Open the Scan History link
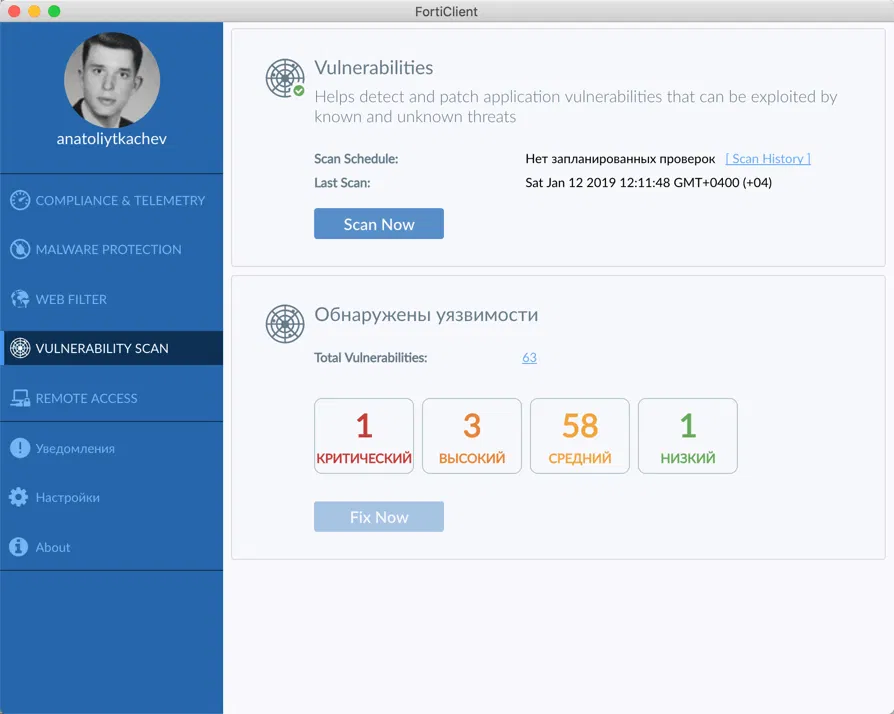 [x=767, y=159]
